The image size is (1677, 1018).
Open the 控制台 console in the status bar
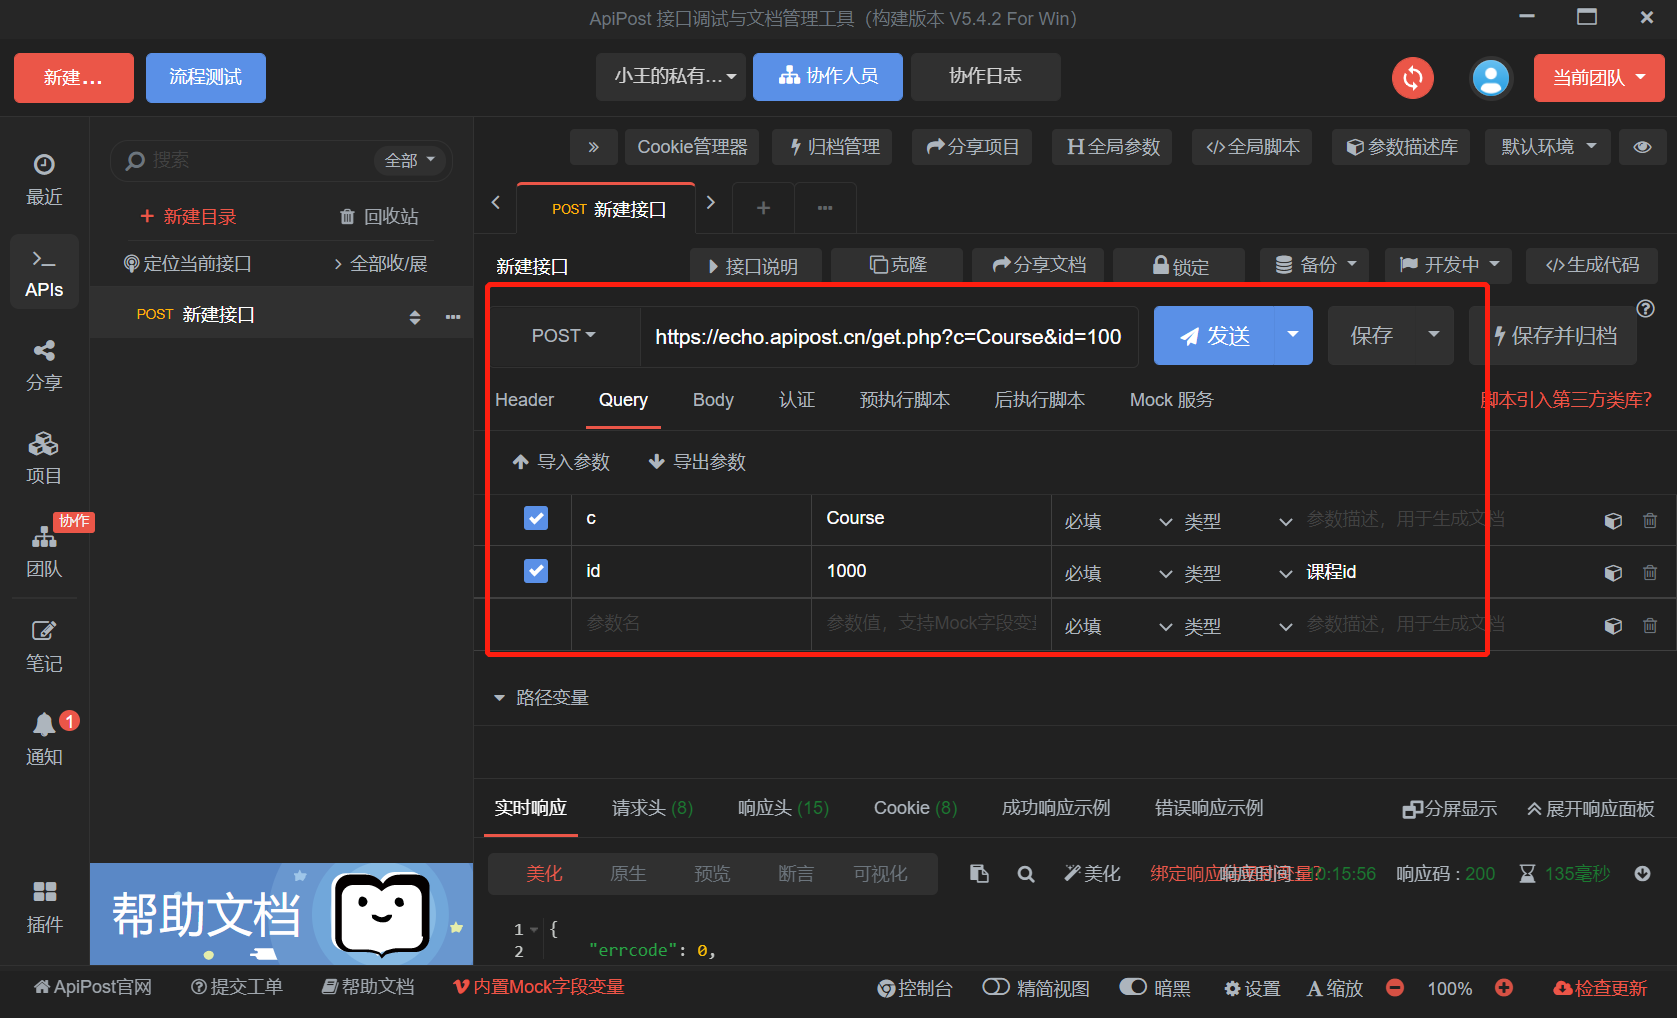(914, 988)
